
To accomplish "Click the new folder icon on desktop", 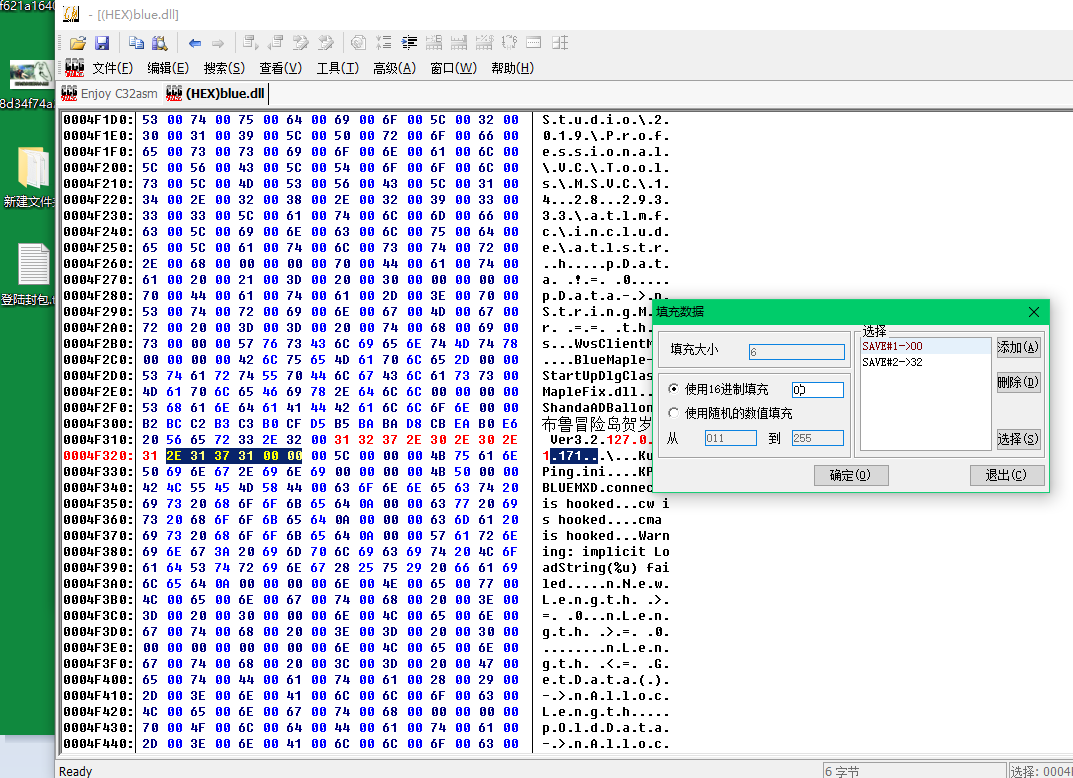I will 32,170.
